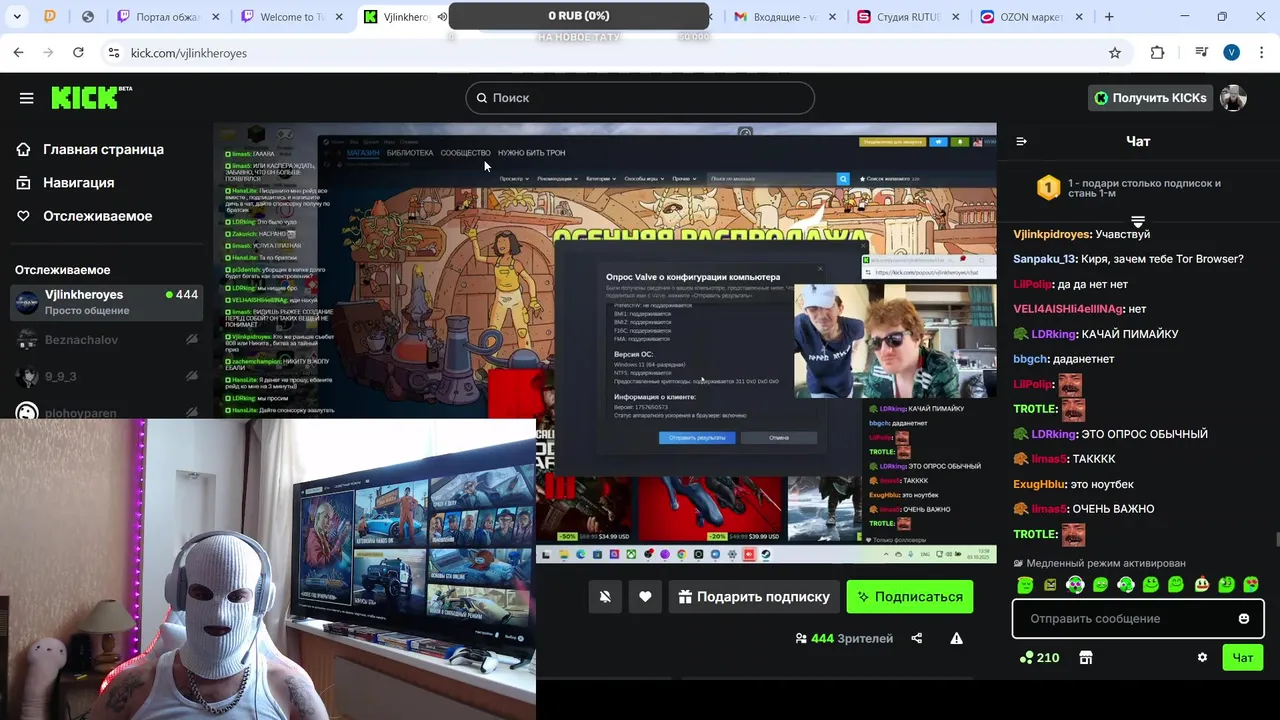Open the Chrome profile V avatar
Screen dimensions: 1280x720
[x=1232, y=53]
